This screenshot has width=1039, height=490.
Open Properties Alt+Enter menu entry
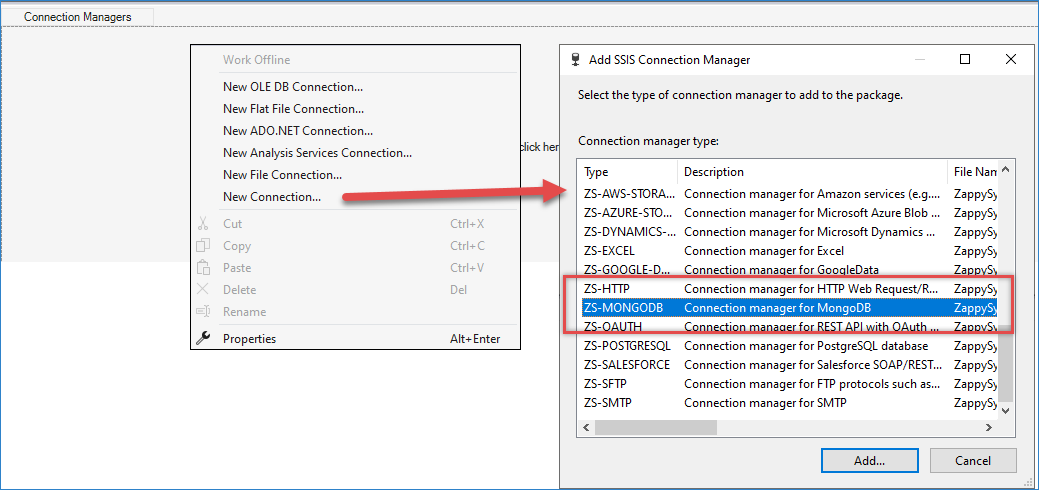pos(355,339)
